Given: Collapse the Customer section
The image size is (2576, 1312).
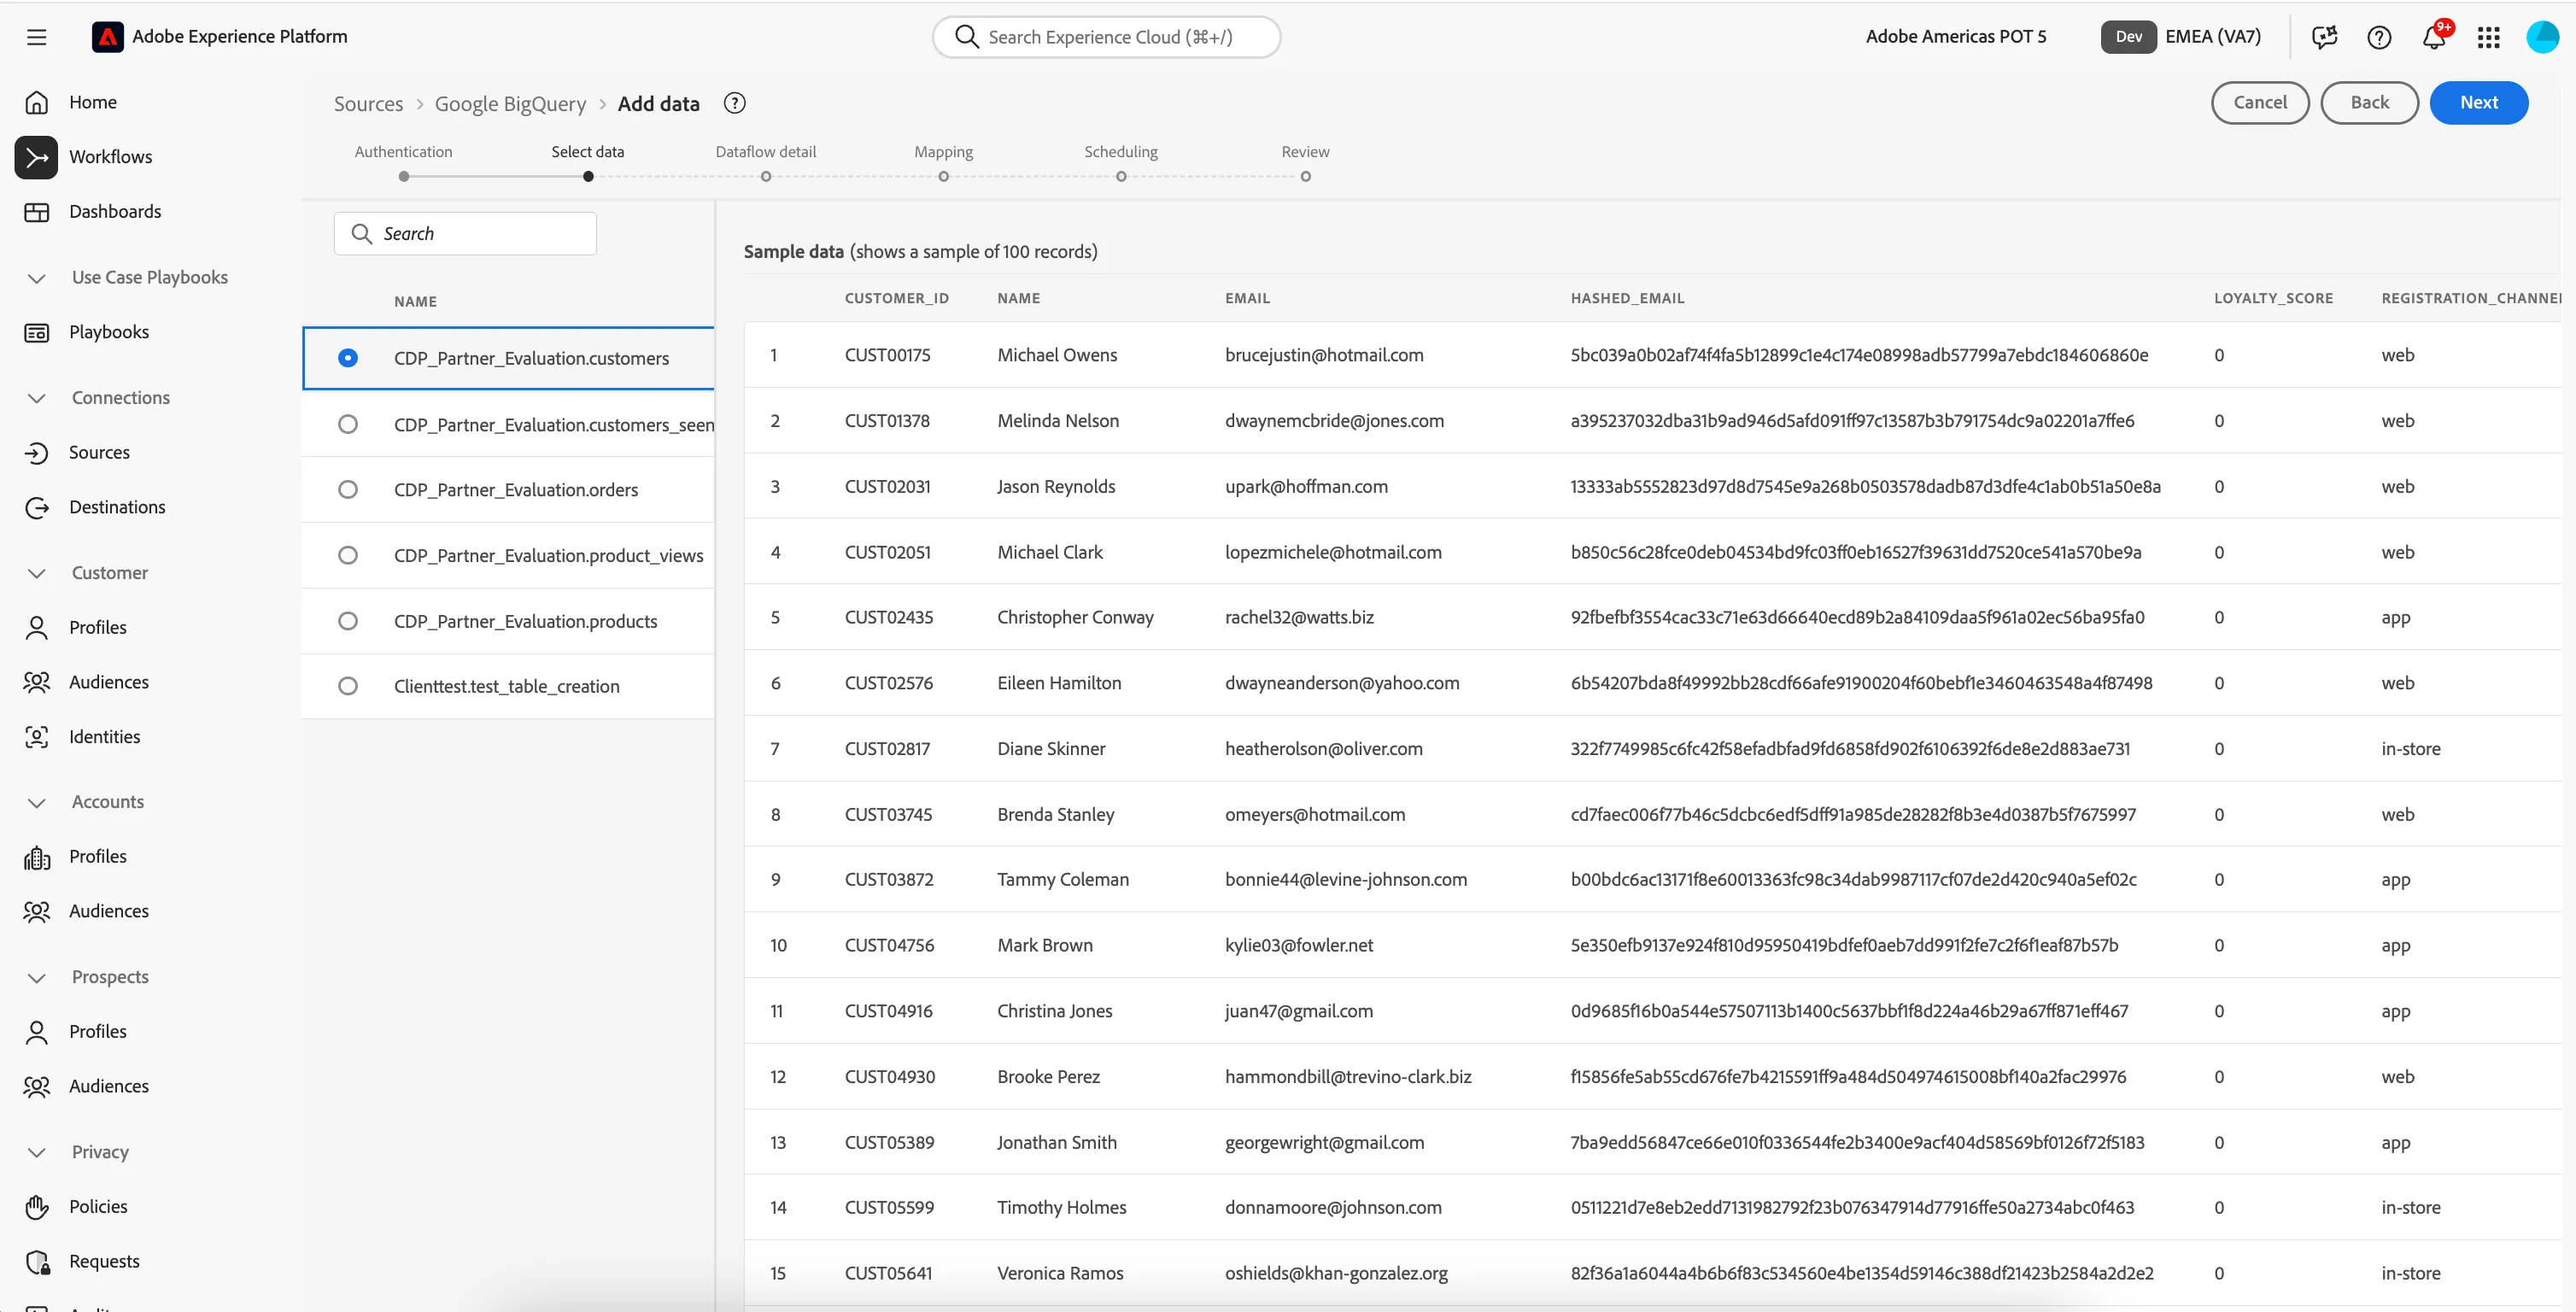Looking at the screenshot, I should click(37, 573).
